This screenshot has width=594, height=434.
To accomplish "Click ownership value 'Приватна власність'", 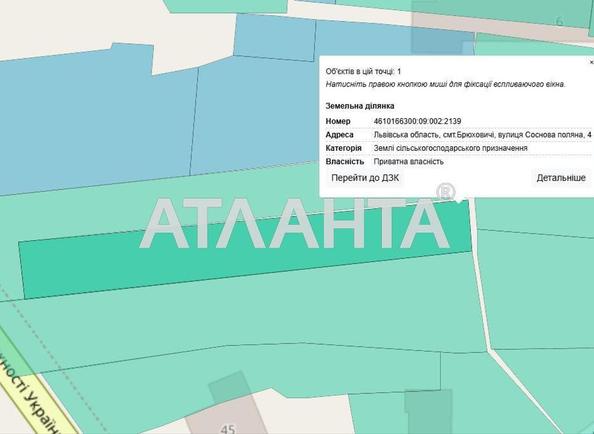I will point(408,162).
